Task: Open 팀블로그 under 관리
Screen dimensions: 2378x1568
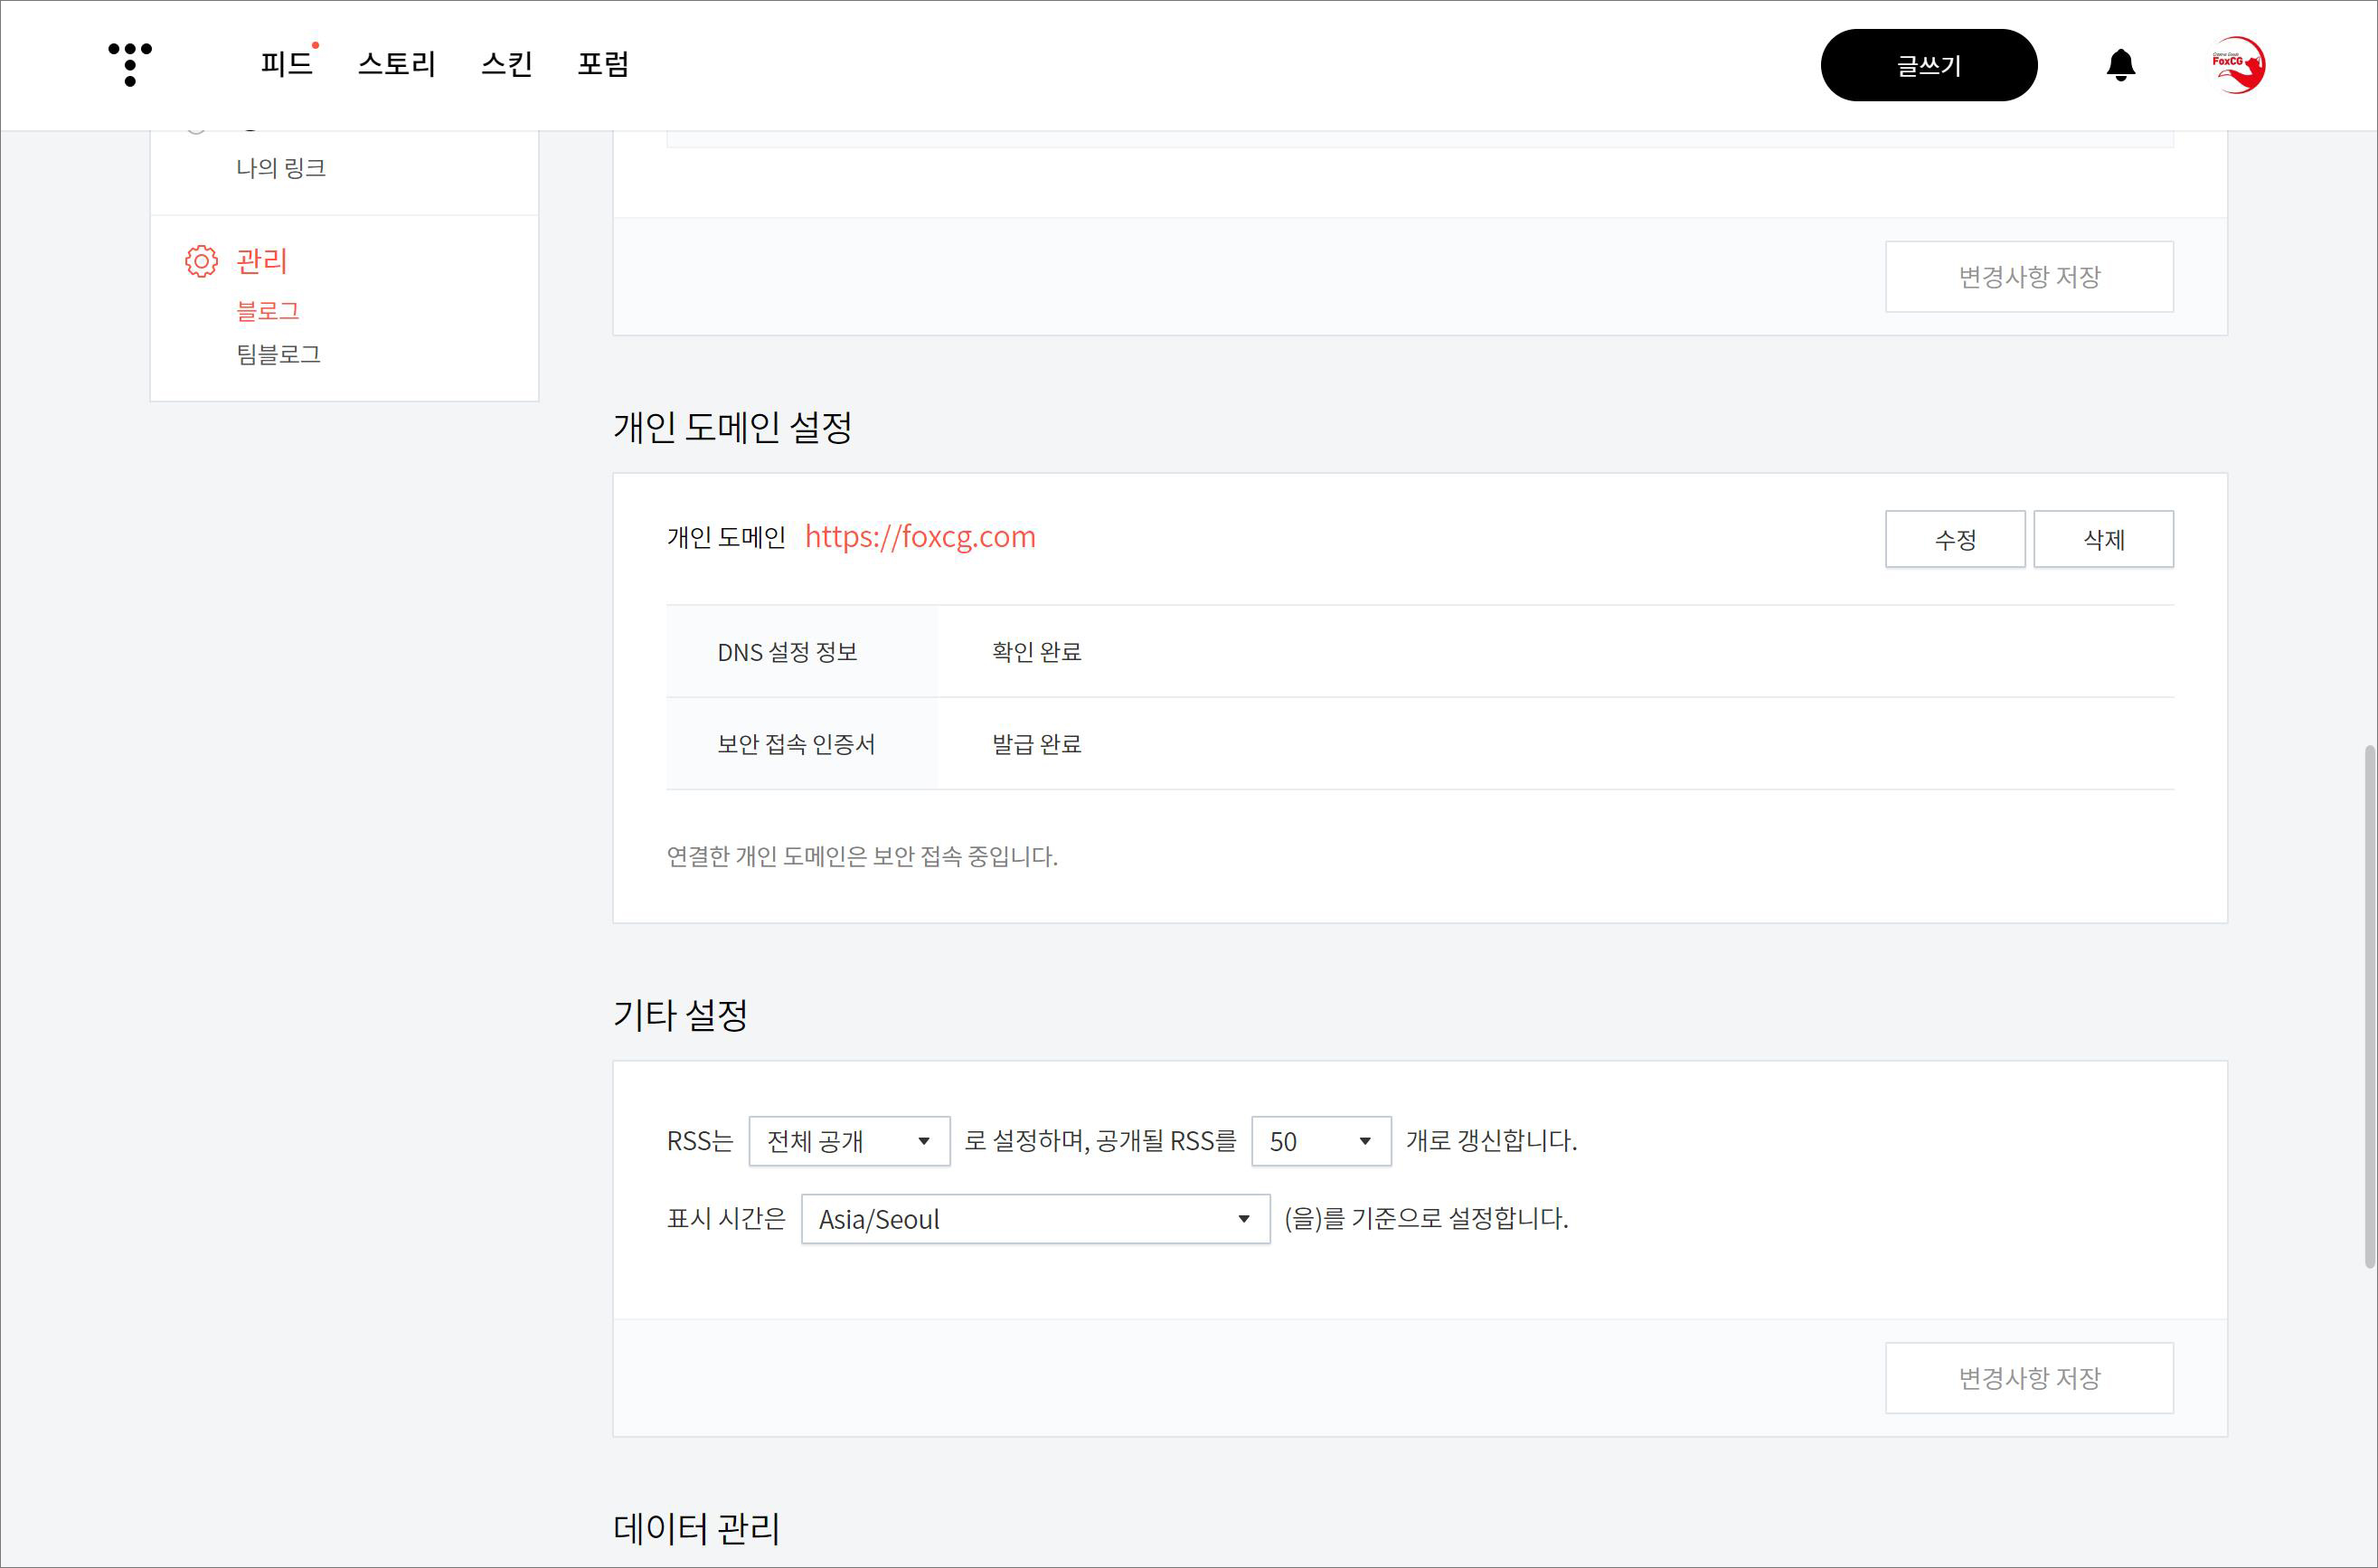Action: coord(278,354)
